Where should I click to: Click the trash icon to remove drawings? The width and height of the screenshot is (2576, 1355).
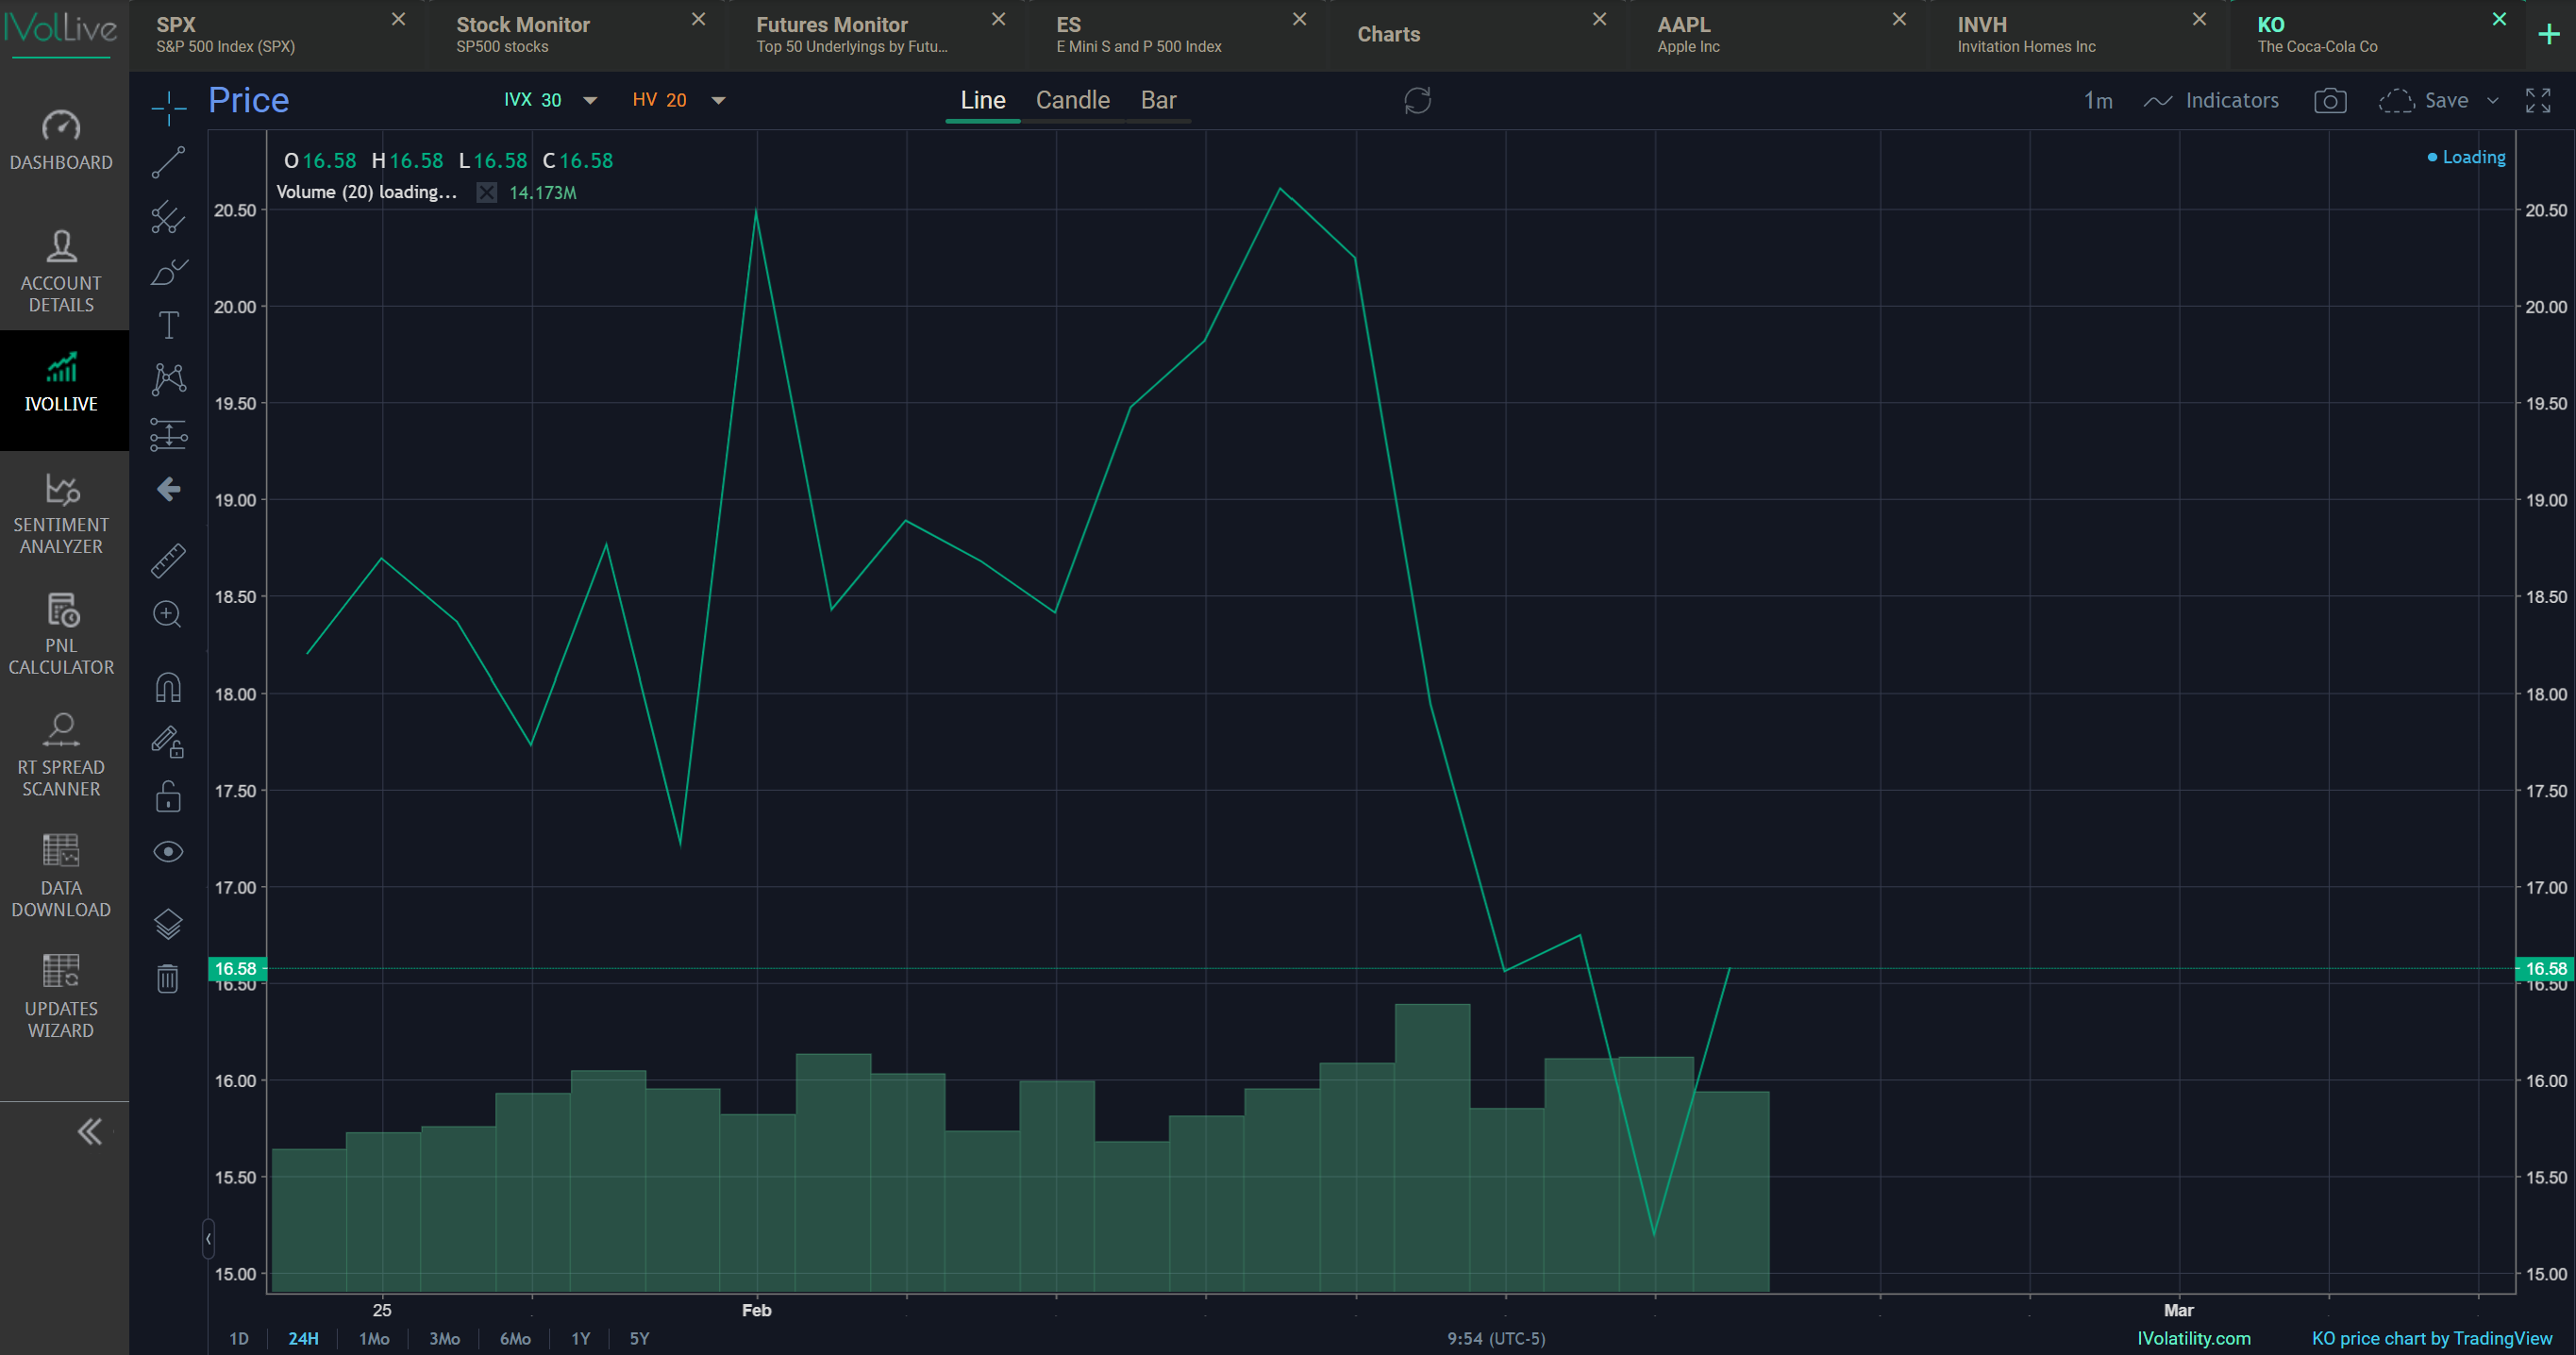[x=168, y=978]
